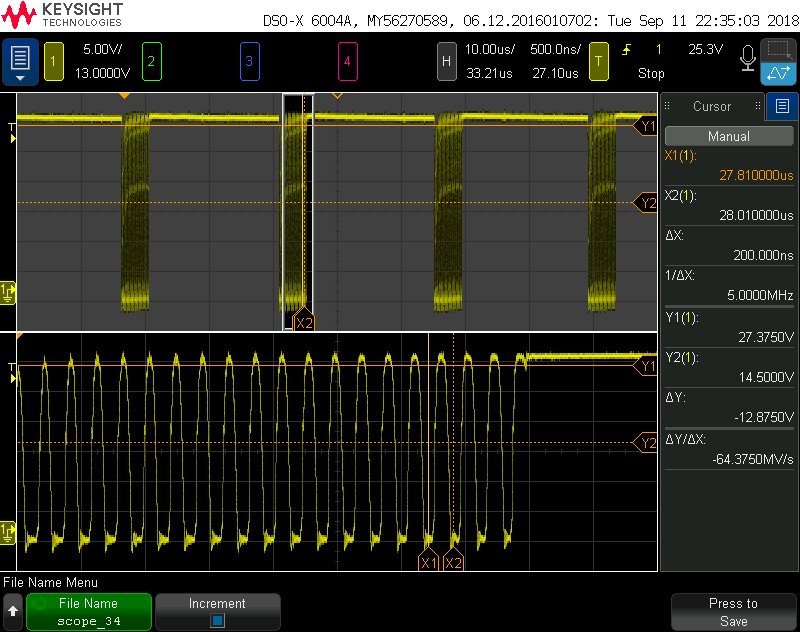Click the horizontal delay value 33.21us
This screenshot has height=632, width=800.
[489, 73]
